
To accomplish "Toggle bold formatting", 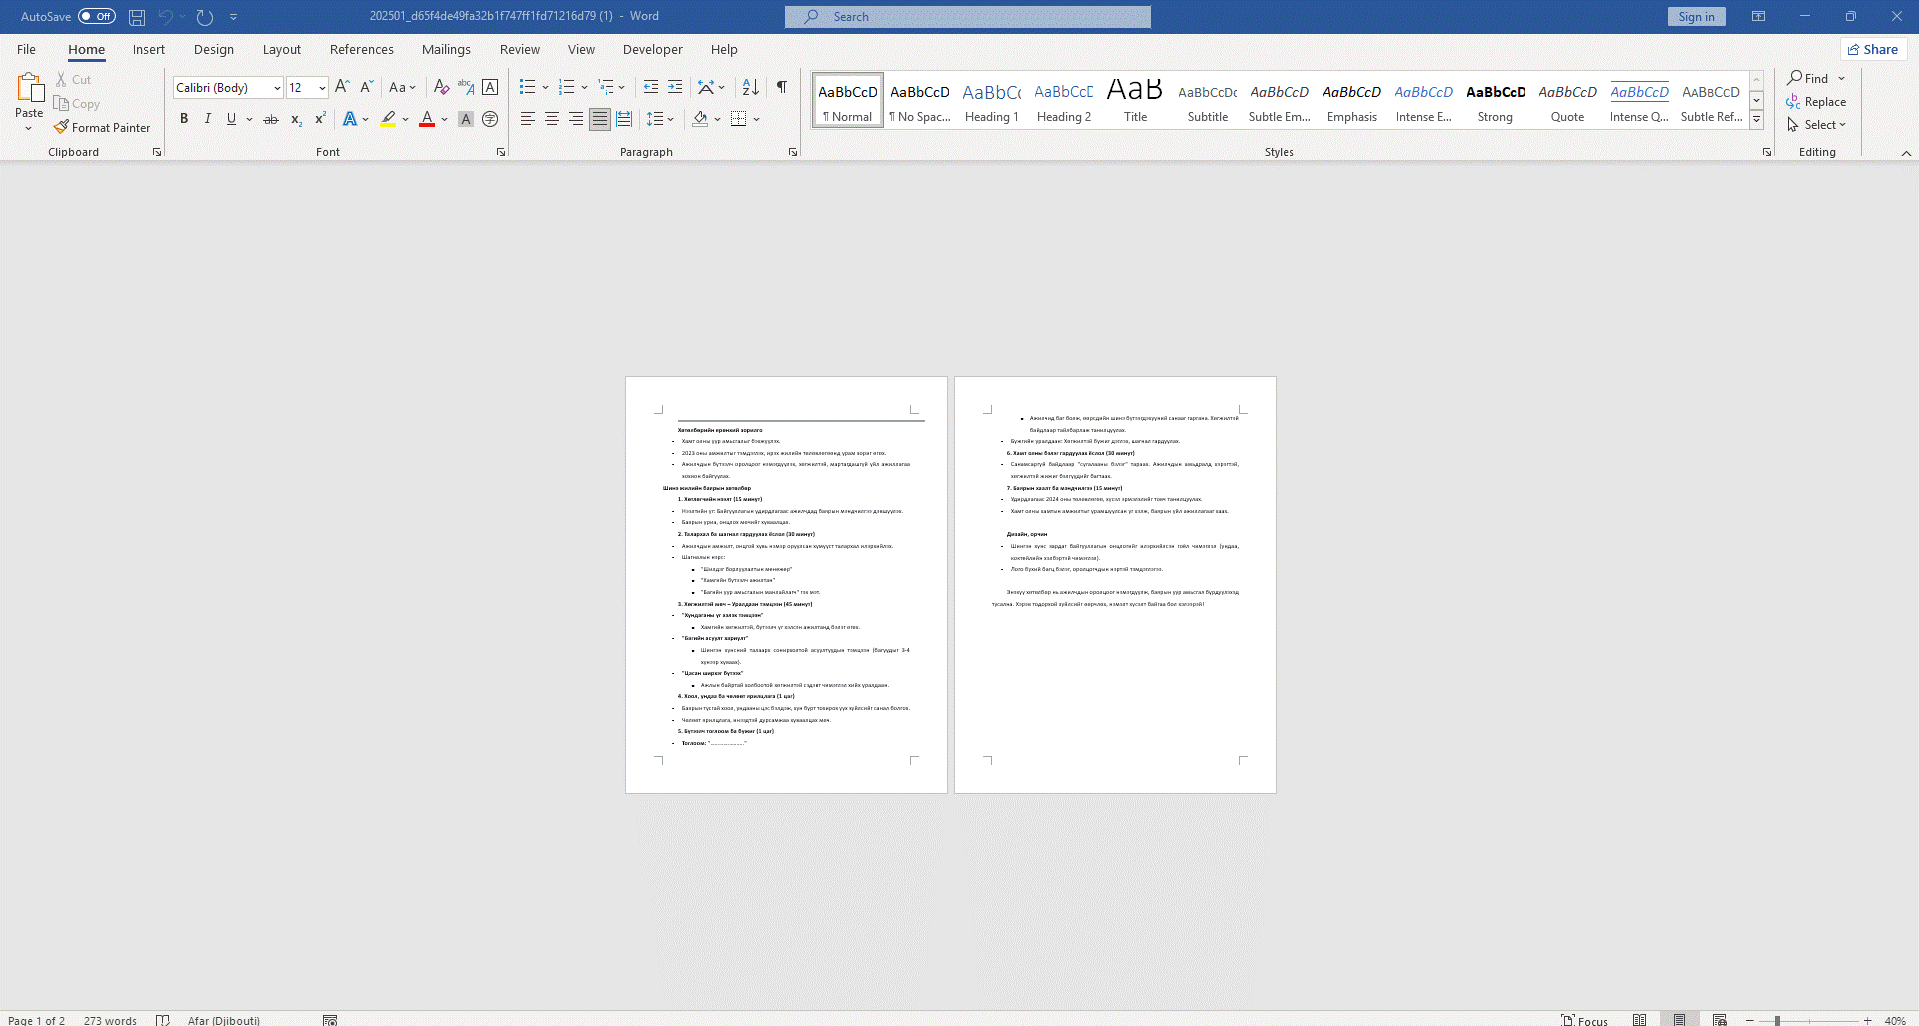I will coord(184,119).
